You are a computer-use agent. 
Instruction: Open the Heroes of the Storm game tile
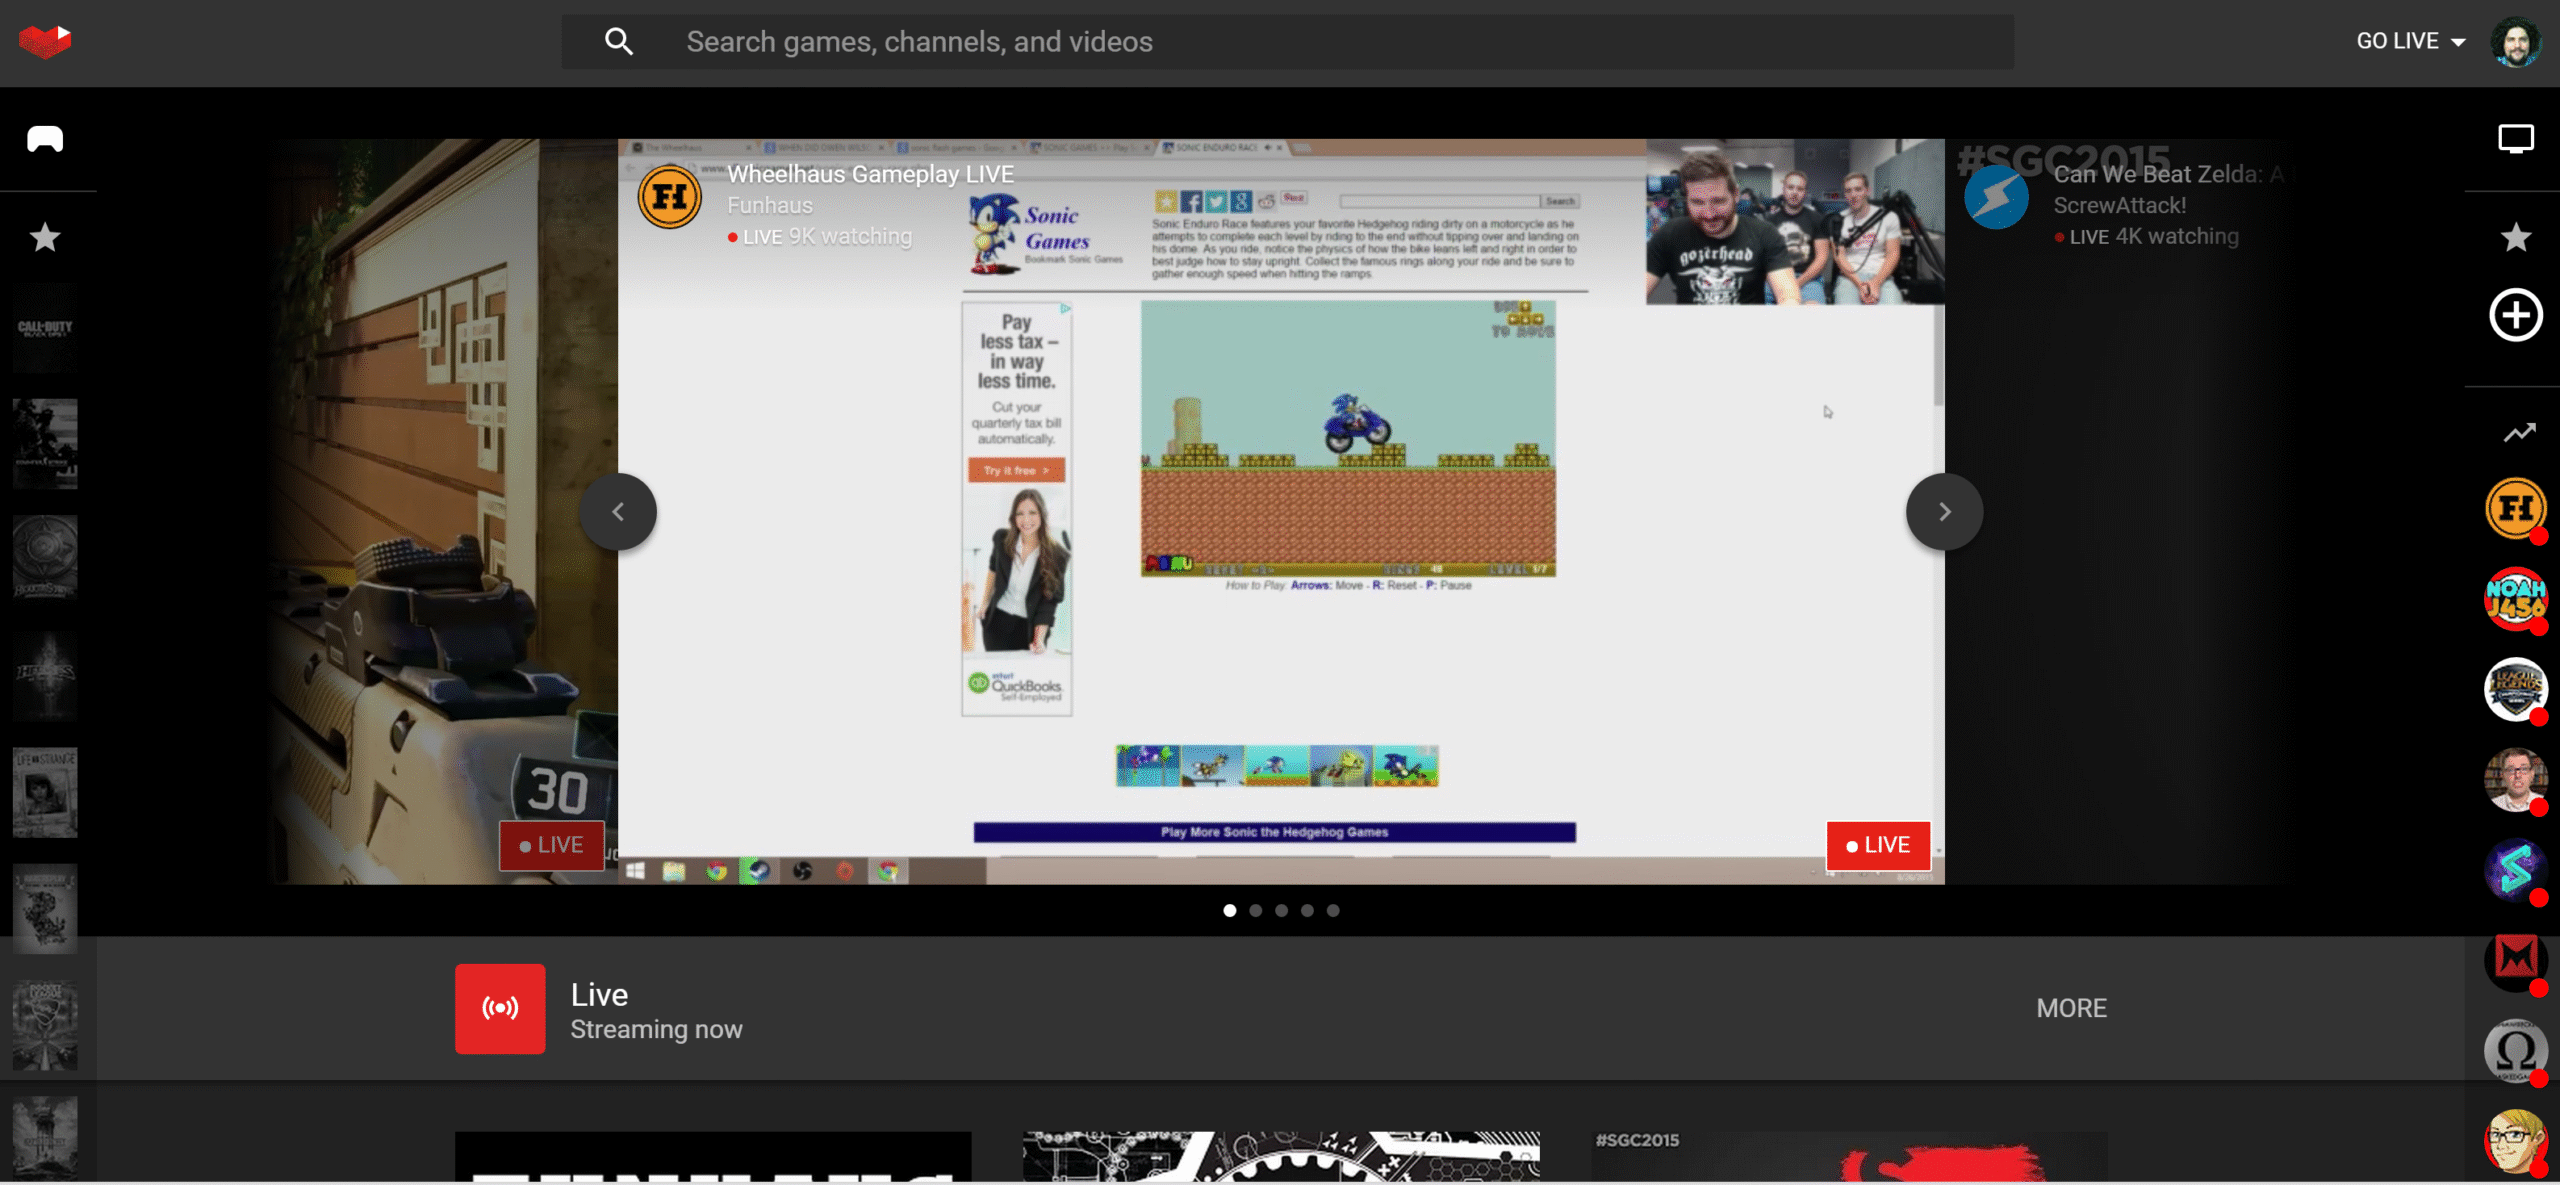(x=45, y=676)
